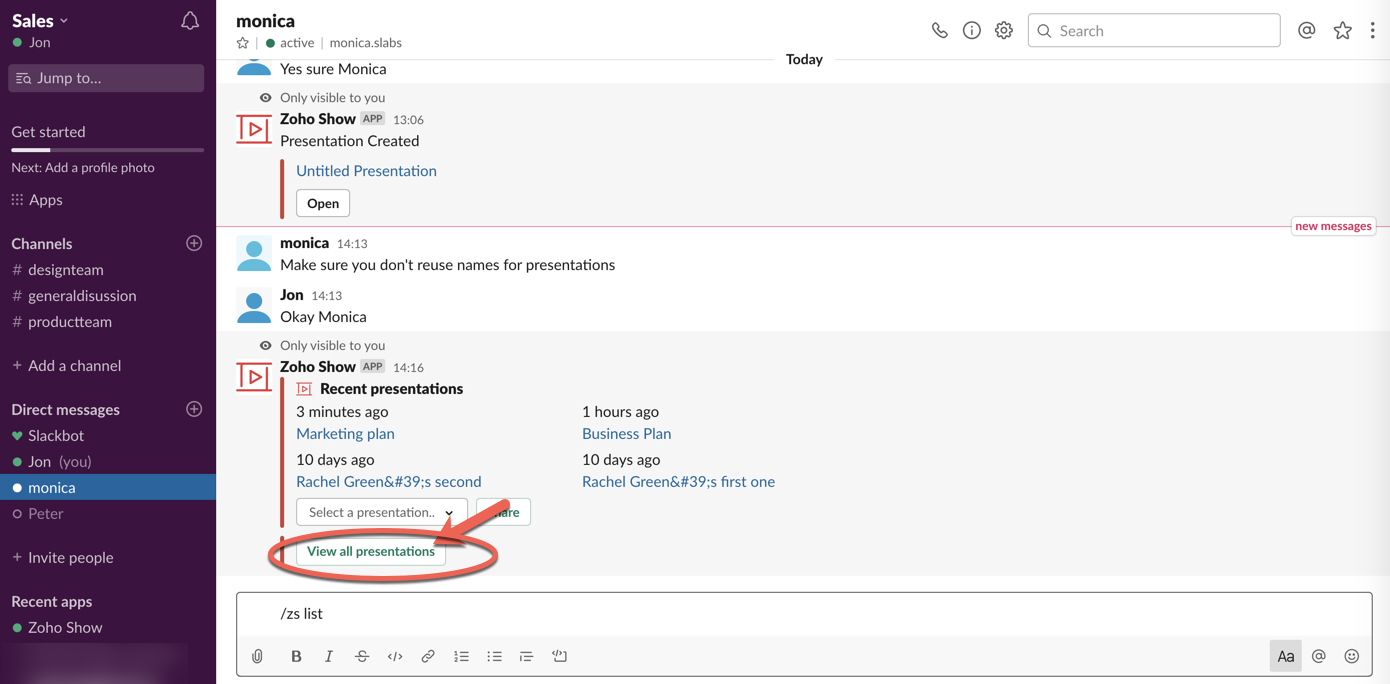Star the monica conversation
The height and width of the screenshot is (684, 1390).
coord(242,43)
